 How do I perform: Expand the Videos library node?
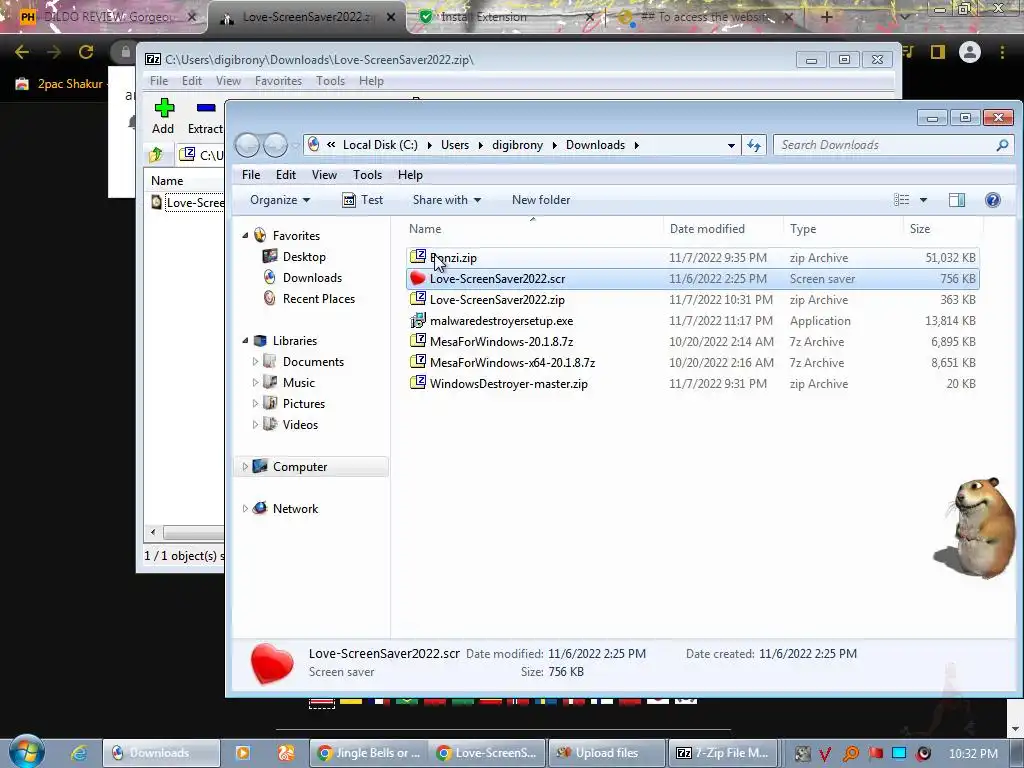[x=255, y=424]
